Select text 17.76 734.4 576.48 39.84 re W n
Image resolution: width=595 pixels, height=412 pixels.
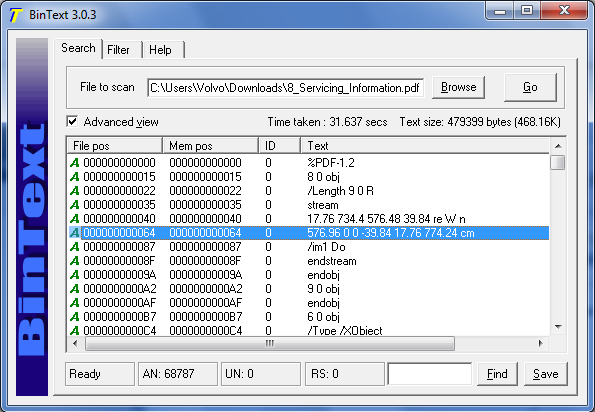(386, 219)
